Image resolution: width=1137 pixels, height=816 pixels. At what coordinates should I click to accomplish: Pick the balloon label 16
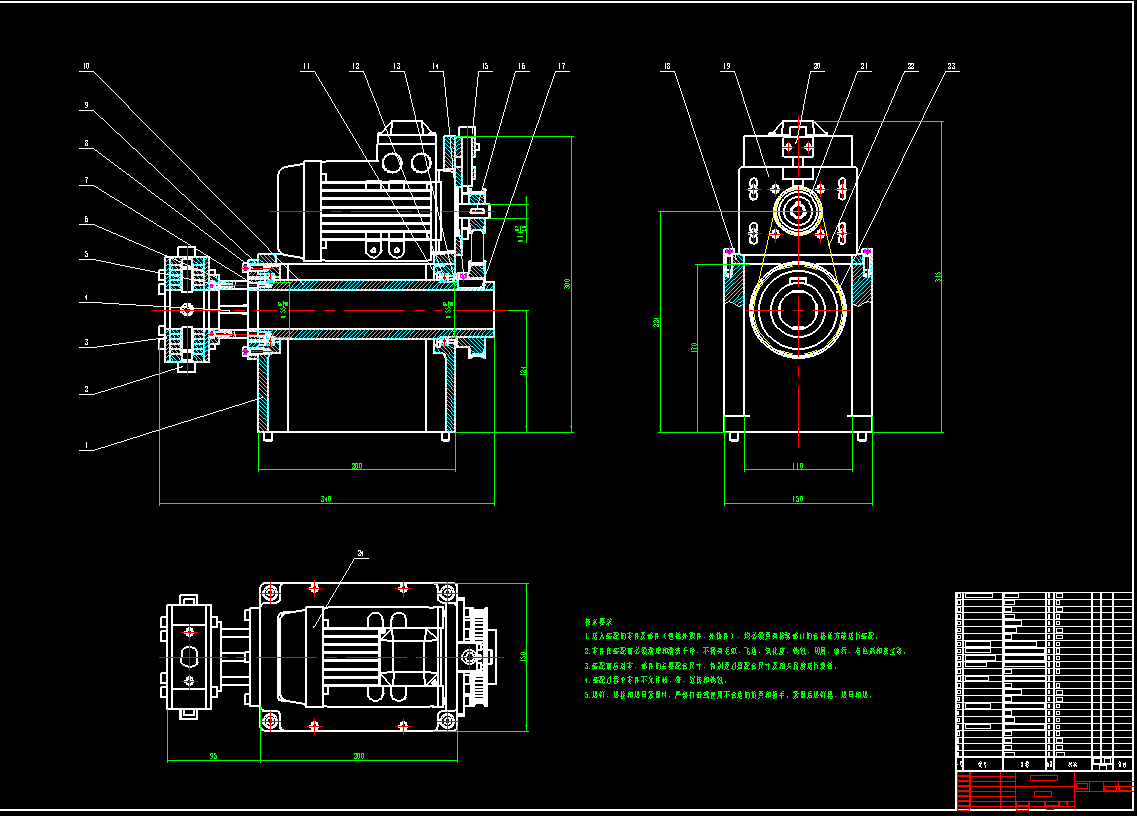(x=521, y=66)
